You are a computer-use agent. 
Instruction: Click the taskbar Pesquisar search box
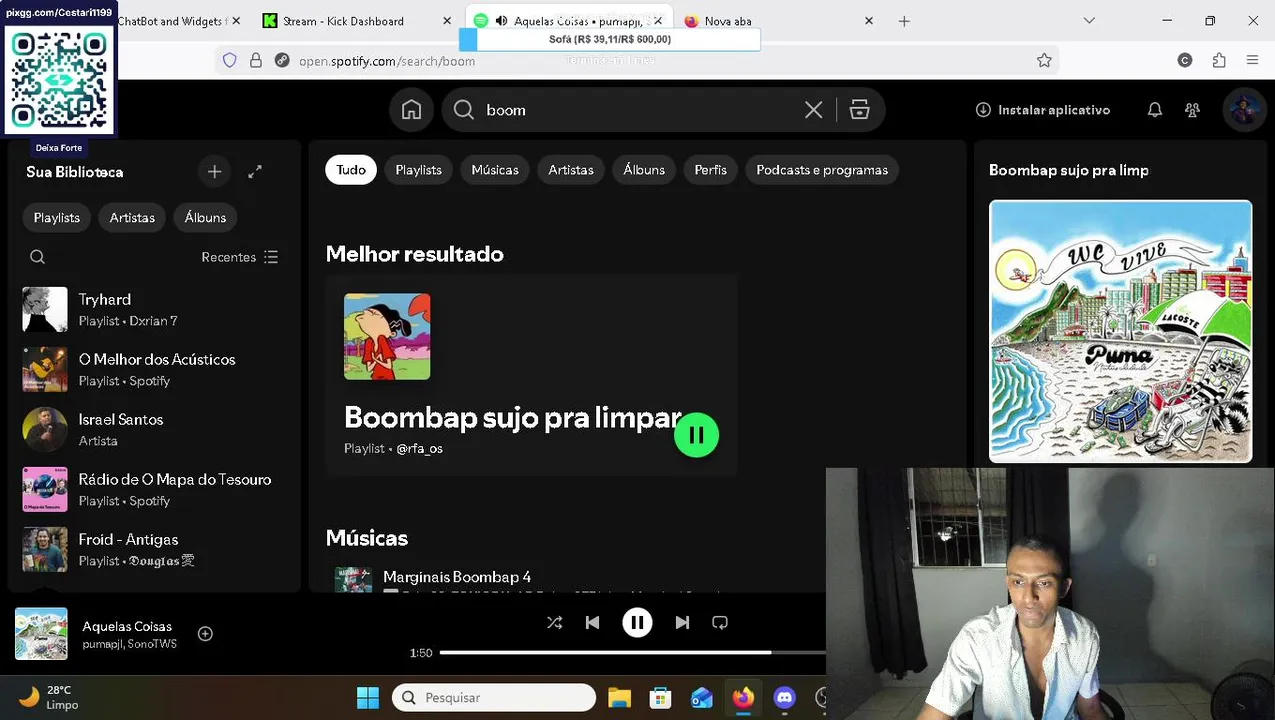494,698
